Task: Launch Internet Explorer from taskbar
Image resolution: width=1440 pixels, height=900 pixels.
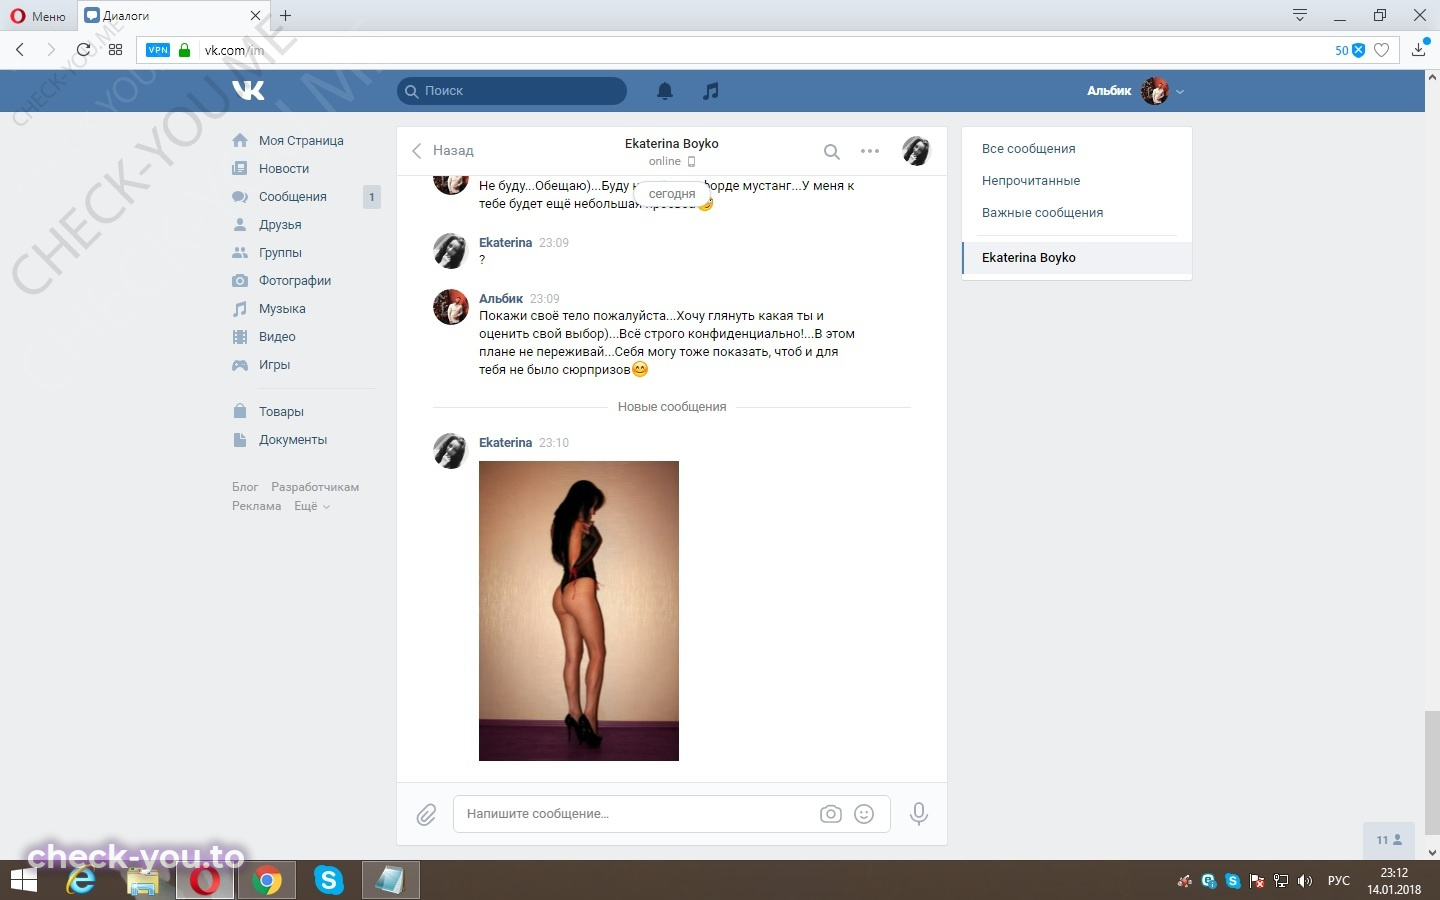Action: click(81, 881)
